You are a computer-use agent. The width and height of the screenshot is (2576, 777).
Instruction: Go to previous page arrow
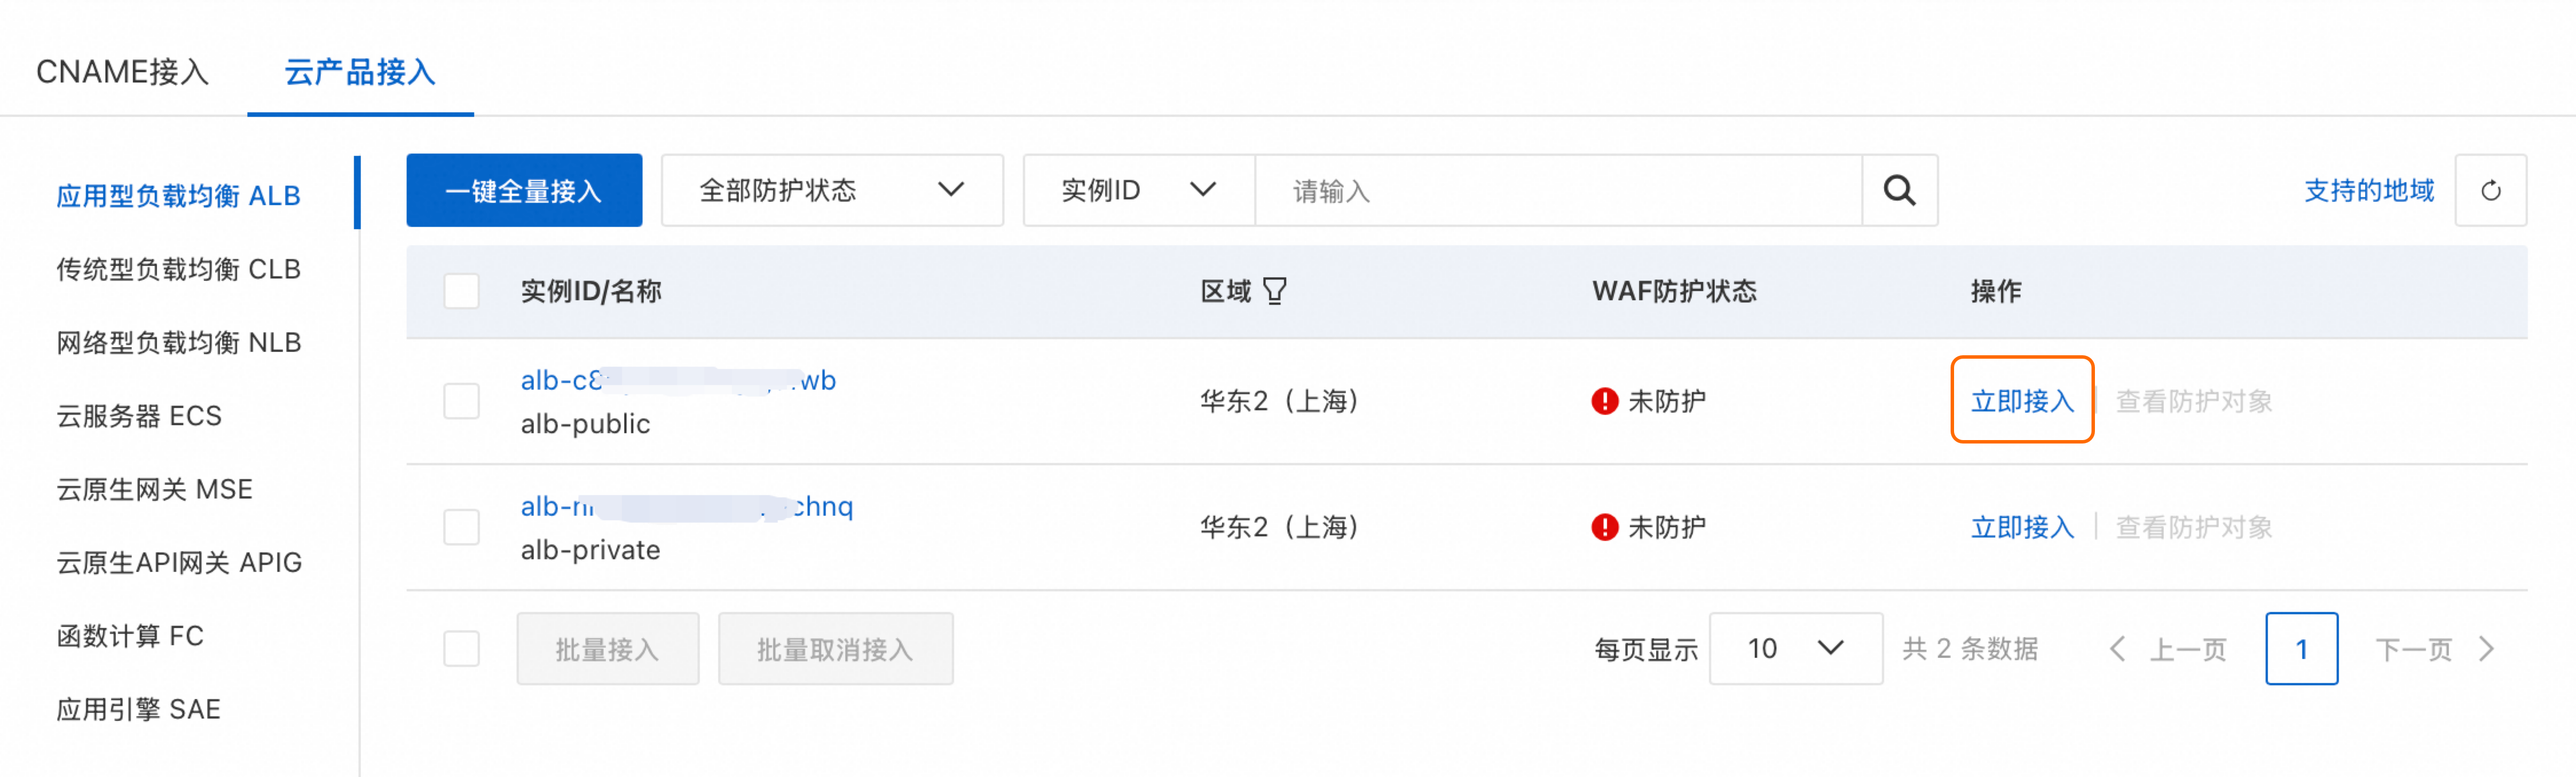pos(2117,649)
